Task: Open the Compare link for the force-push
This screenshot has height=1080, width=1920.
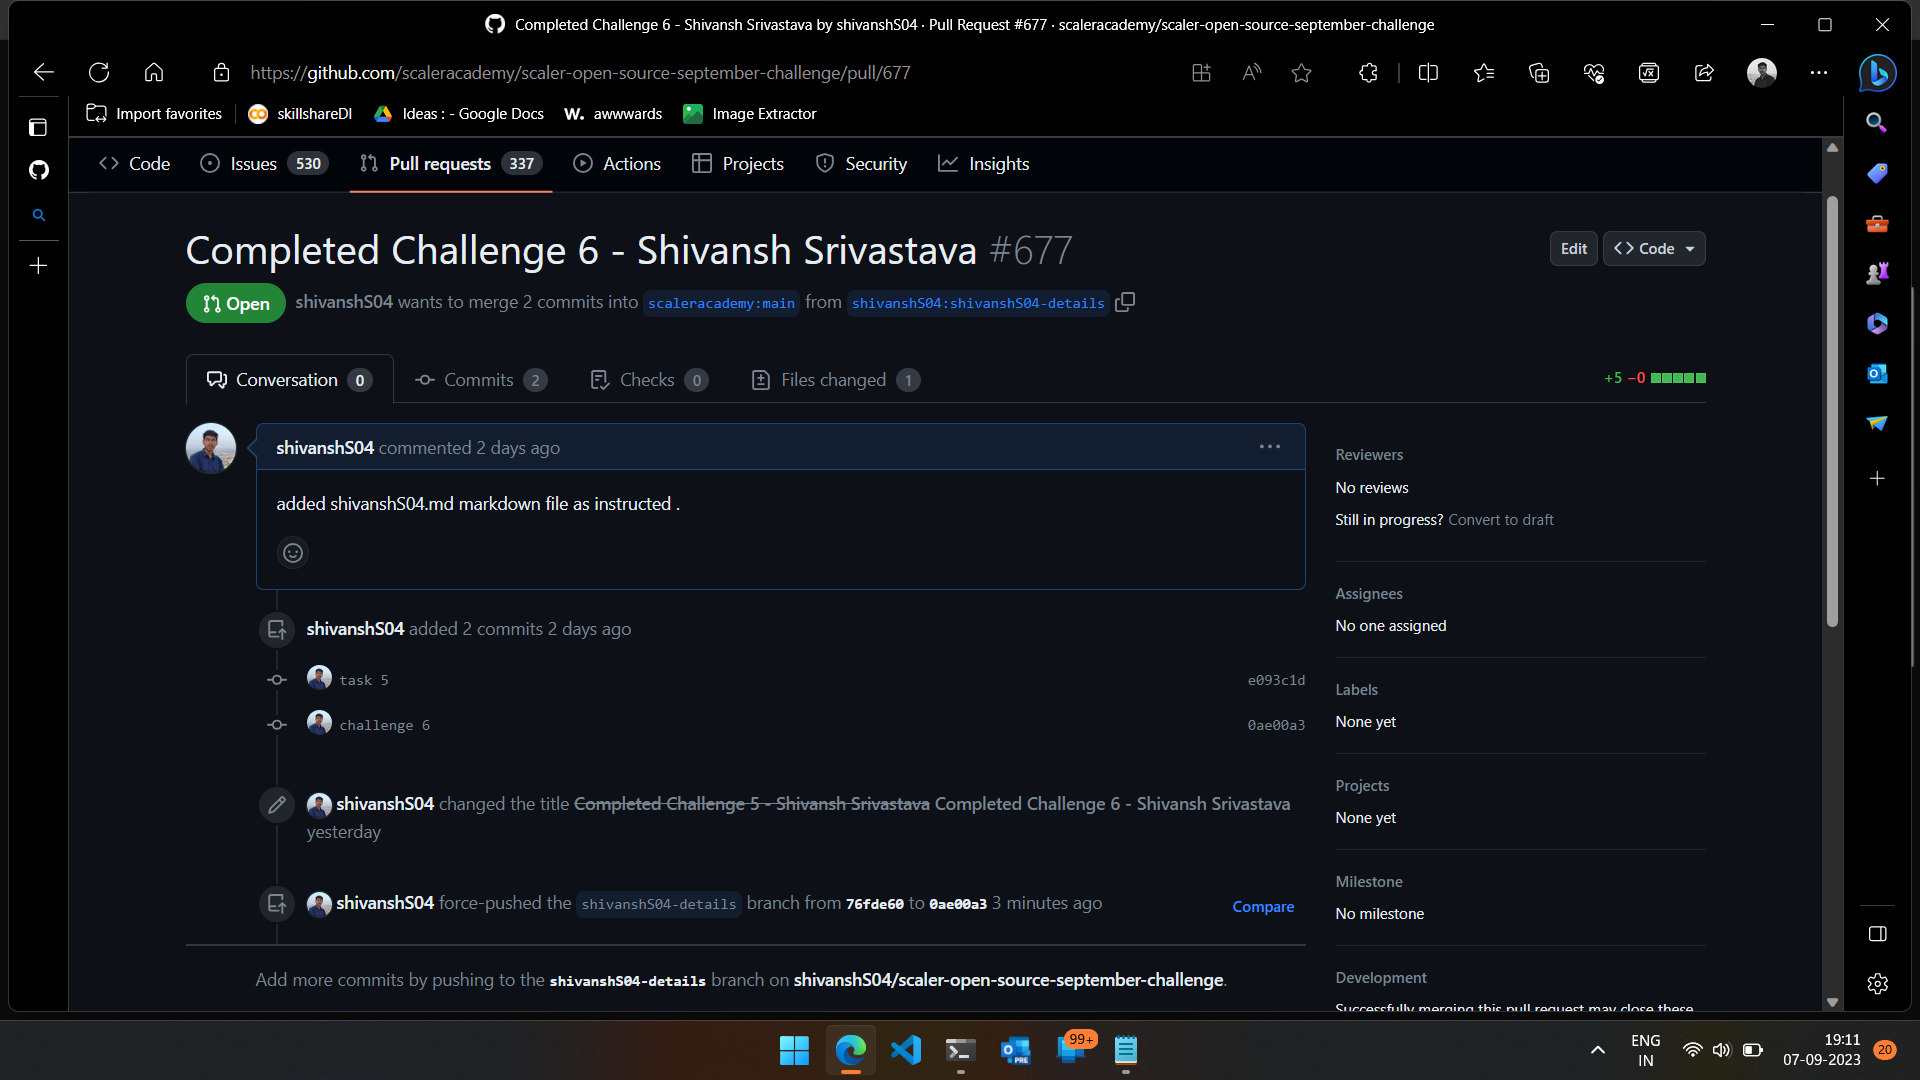Action: [x=1263, y=906]
